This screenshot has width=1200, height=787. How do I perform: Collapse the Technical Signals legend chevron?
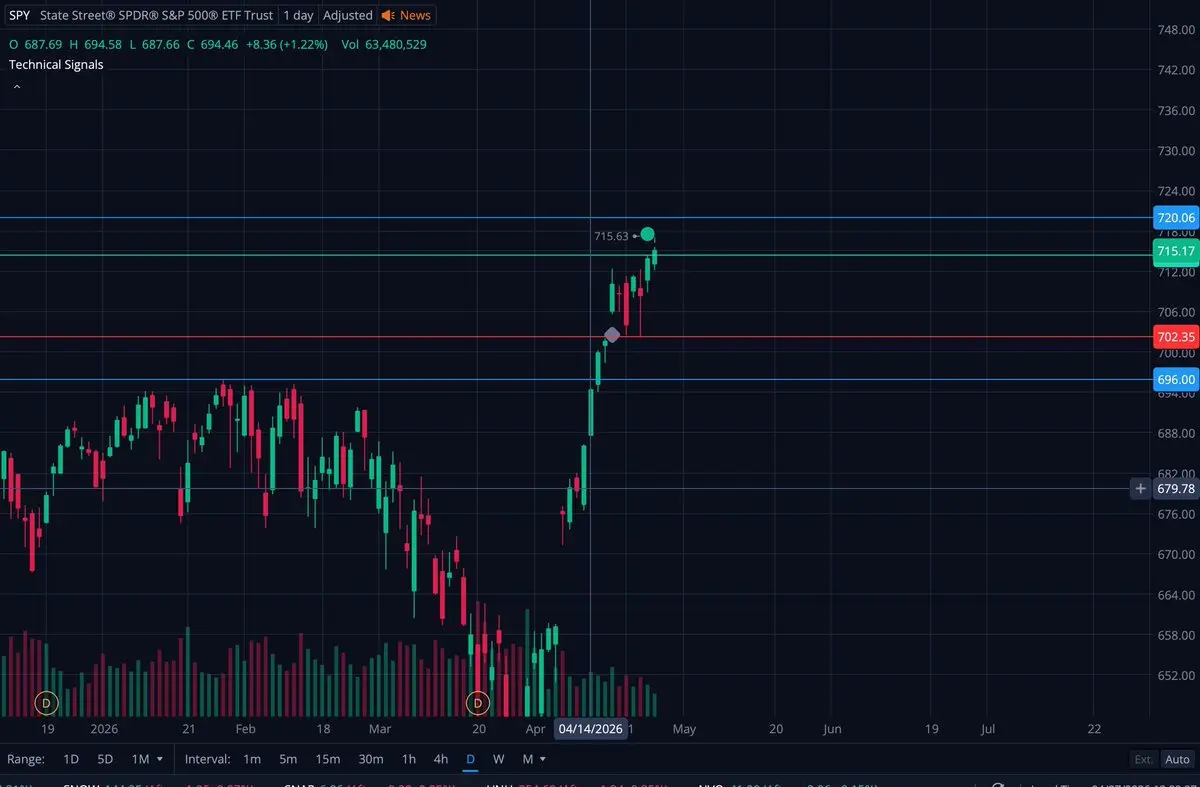tap(16, 87)
